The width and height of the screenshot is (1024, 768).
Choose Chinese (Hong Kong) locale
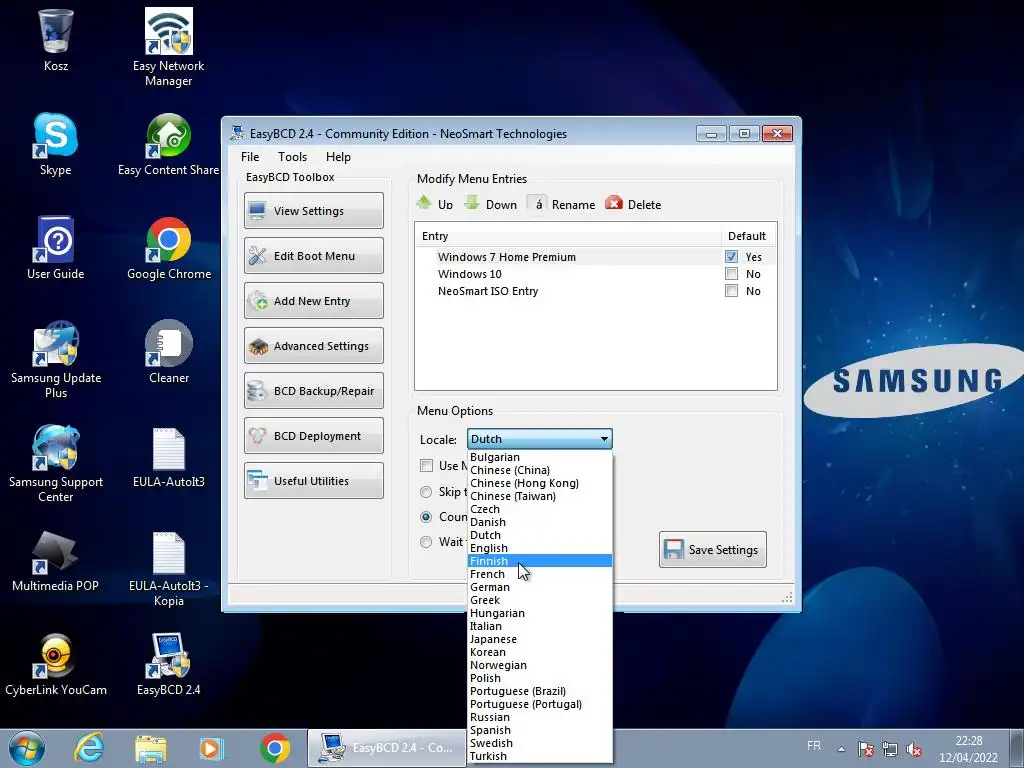[539, 483]
